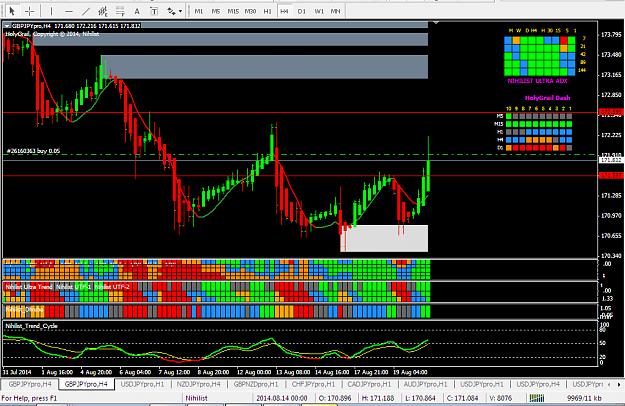The width and height of the screenshot is (625, 406).
Task: Click the '6 Aug 04:00' time axis label
Action: point(135,372)
